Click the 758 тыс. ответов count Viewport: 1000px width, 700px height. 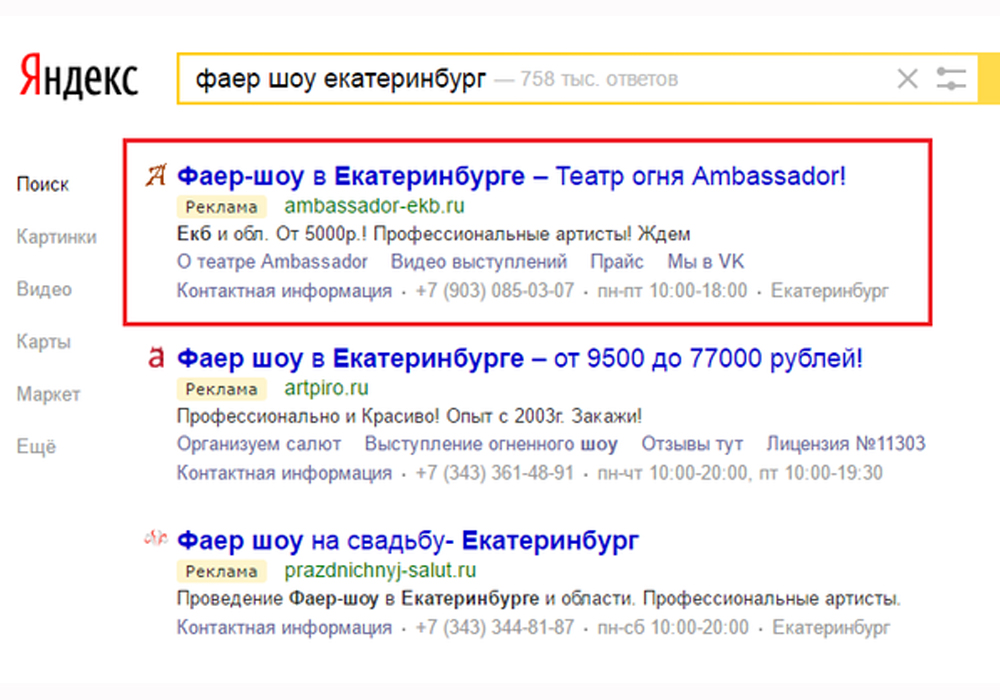coord(599,79)
